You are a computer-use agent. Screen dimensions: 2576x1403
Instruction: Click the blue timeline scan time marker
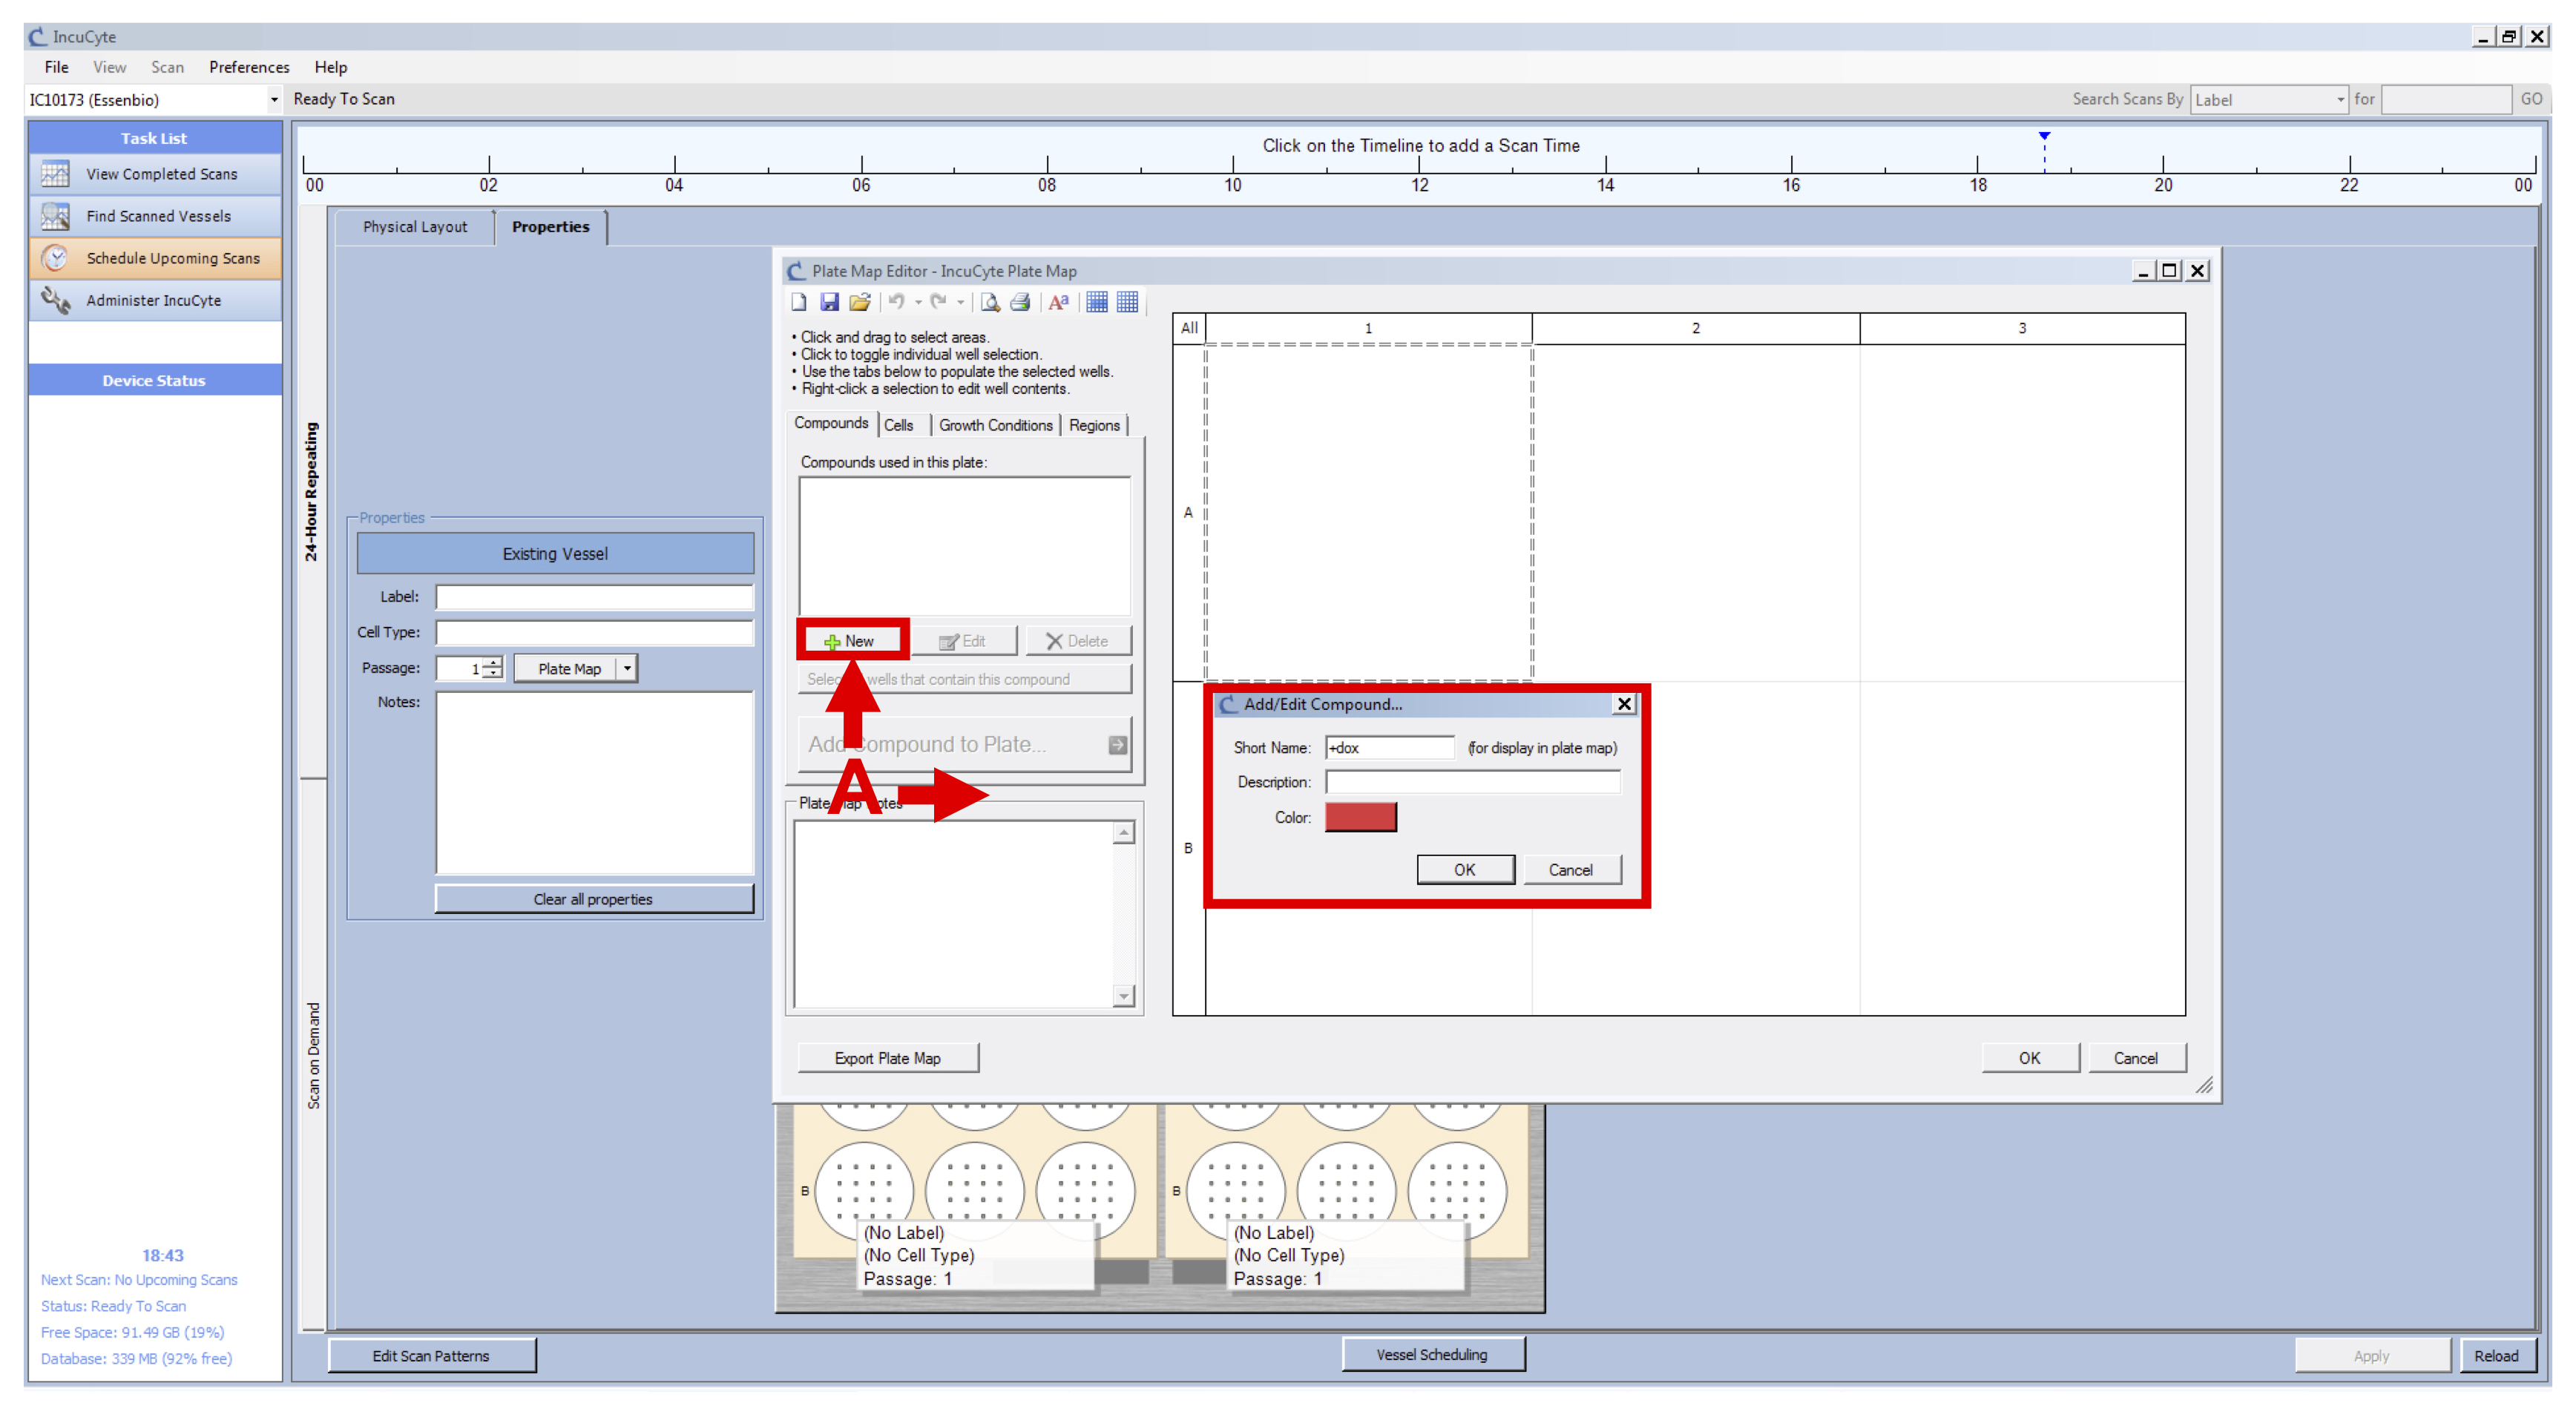[x=2044, y=136]
